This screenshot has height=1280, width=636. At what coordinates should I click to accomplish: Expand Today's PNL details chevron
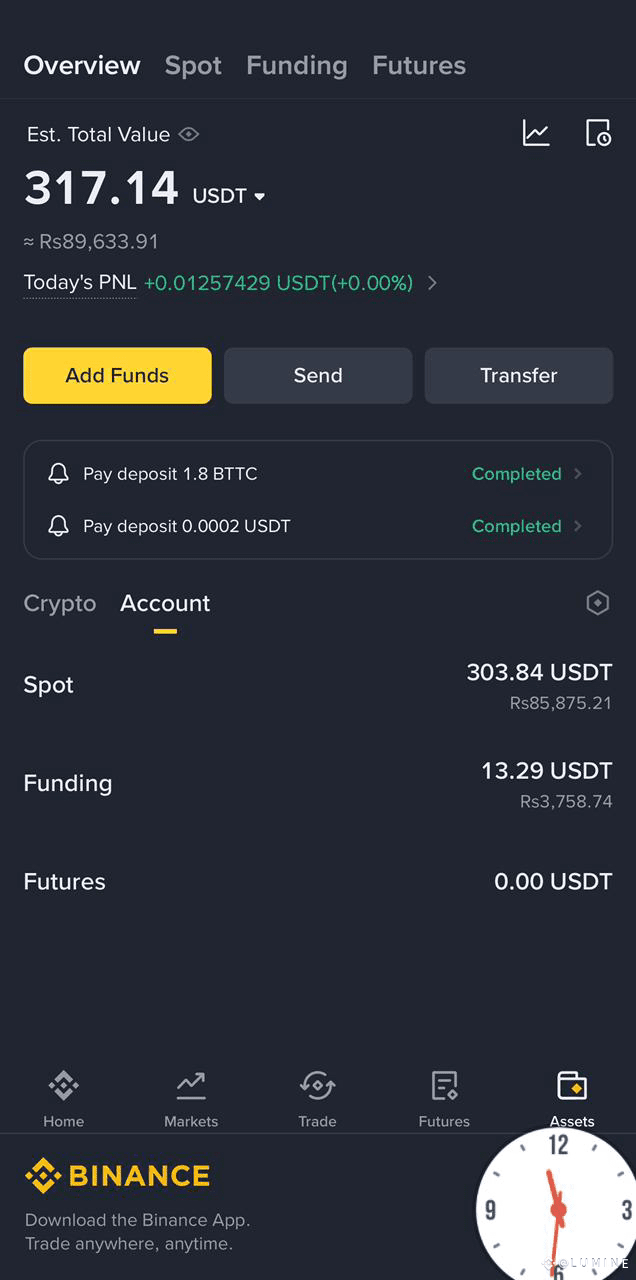(432, 283)
